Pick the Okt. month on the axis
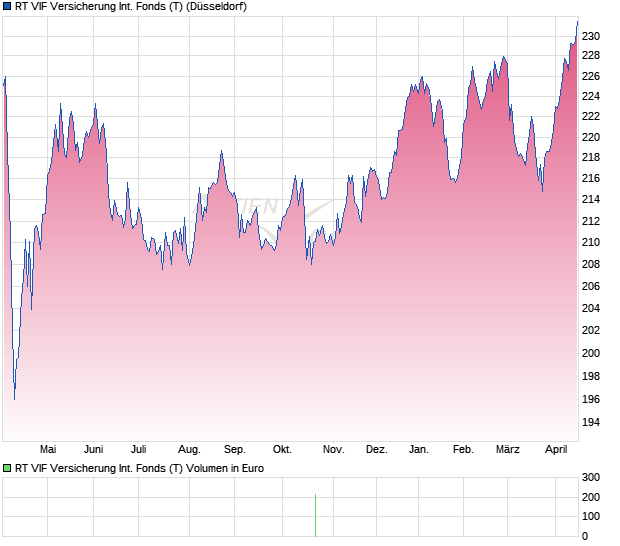This screenshot has width=620, height=546. tap(282, 450)
